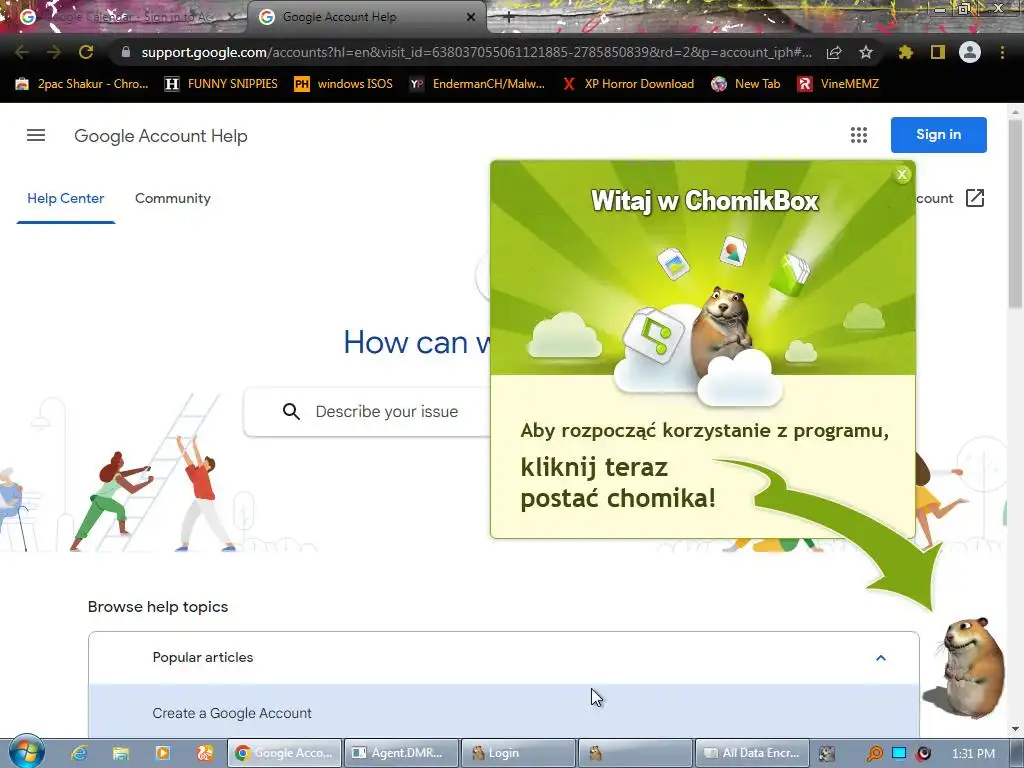Toggle Chrome side panel

[x=938, y=52]
